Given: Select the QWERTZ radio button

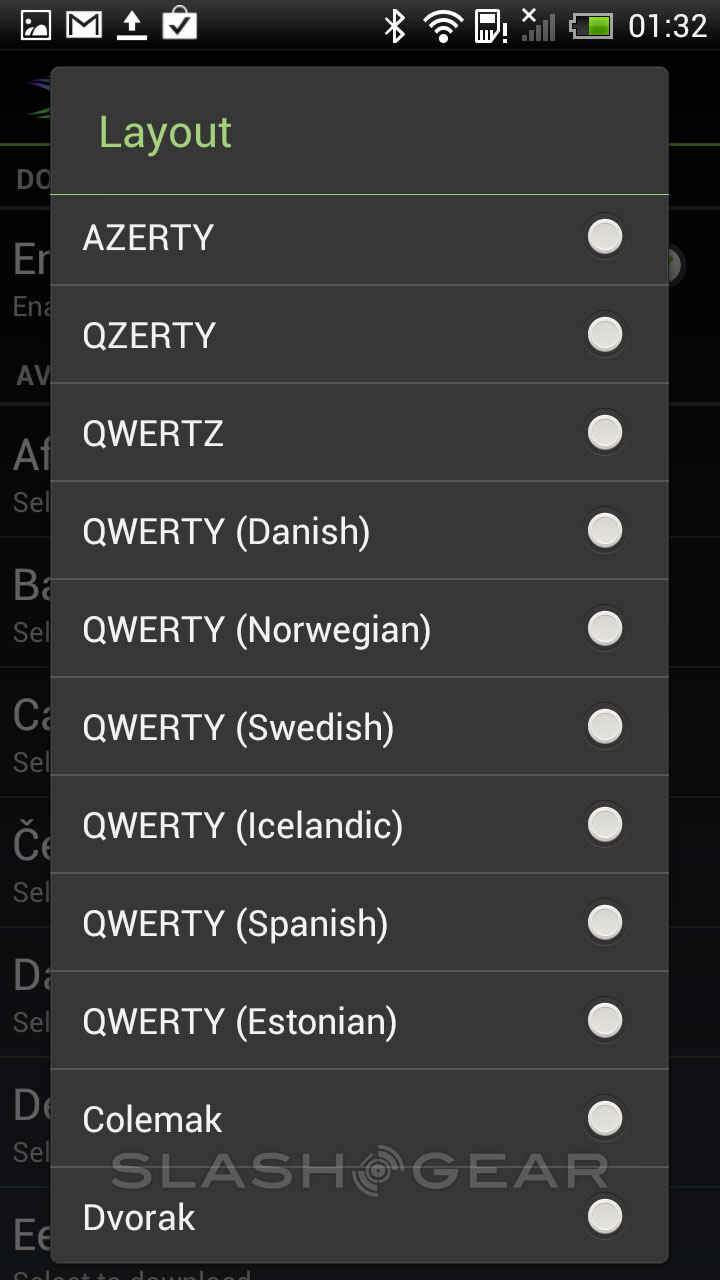Looking at the screenshot, I should point(604,433).
